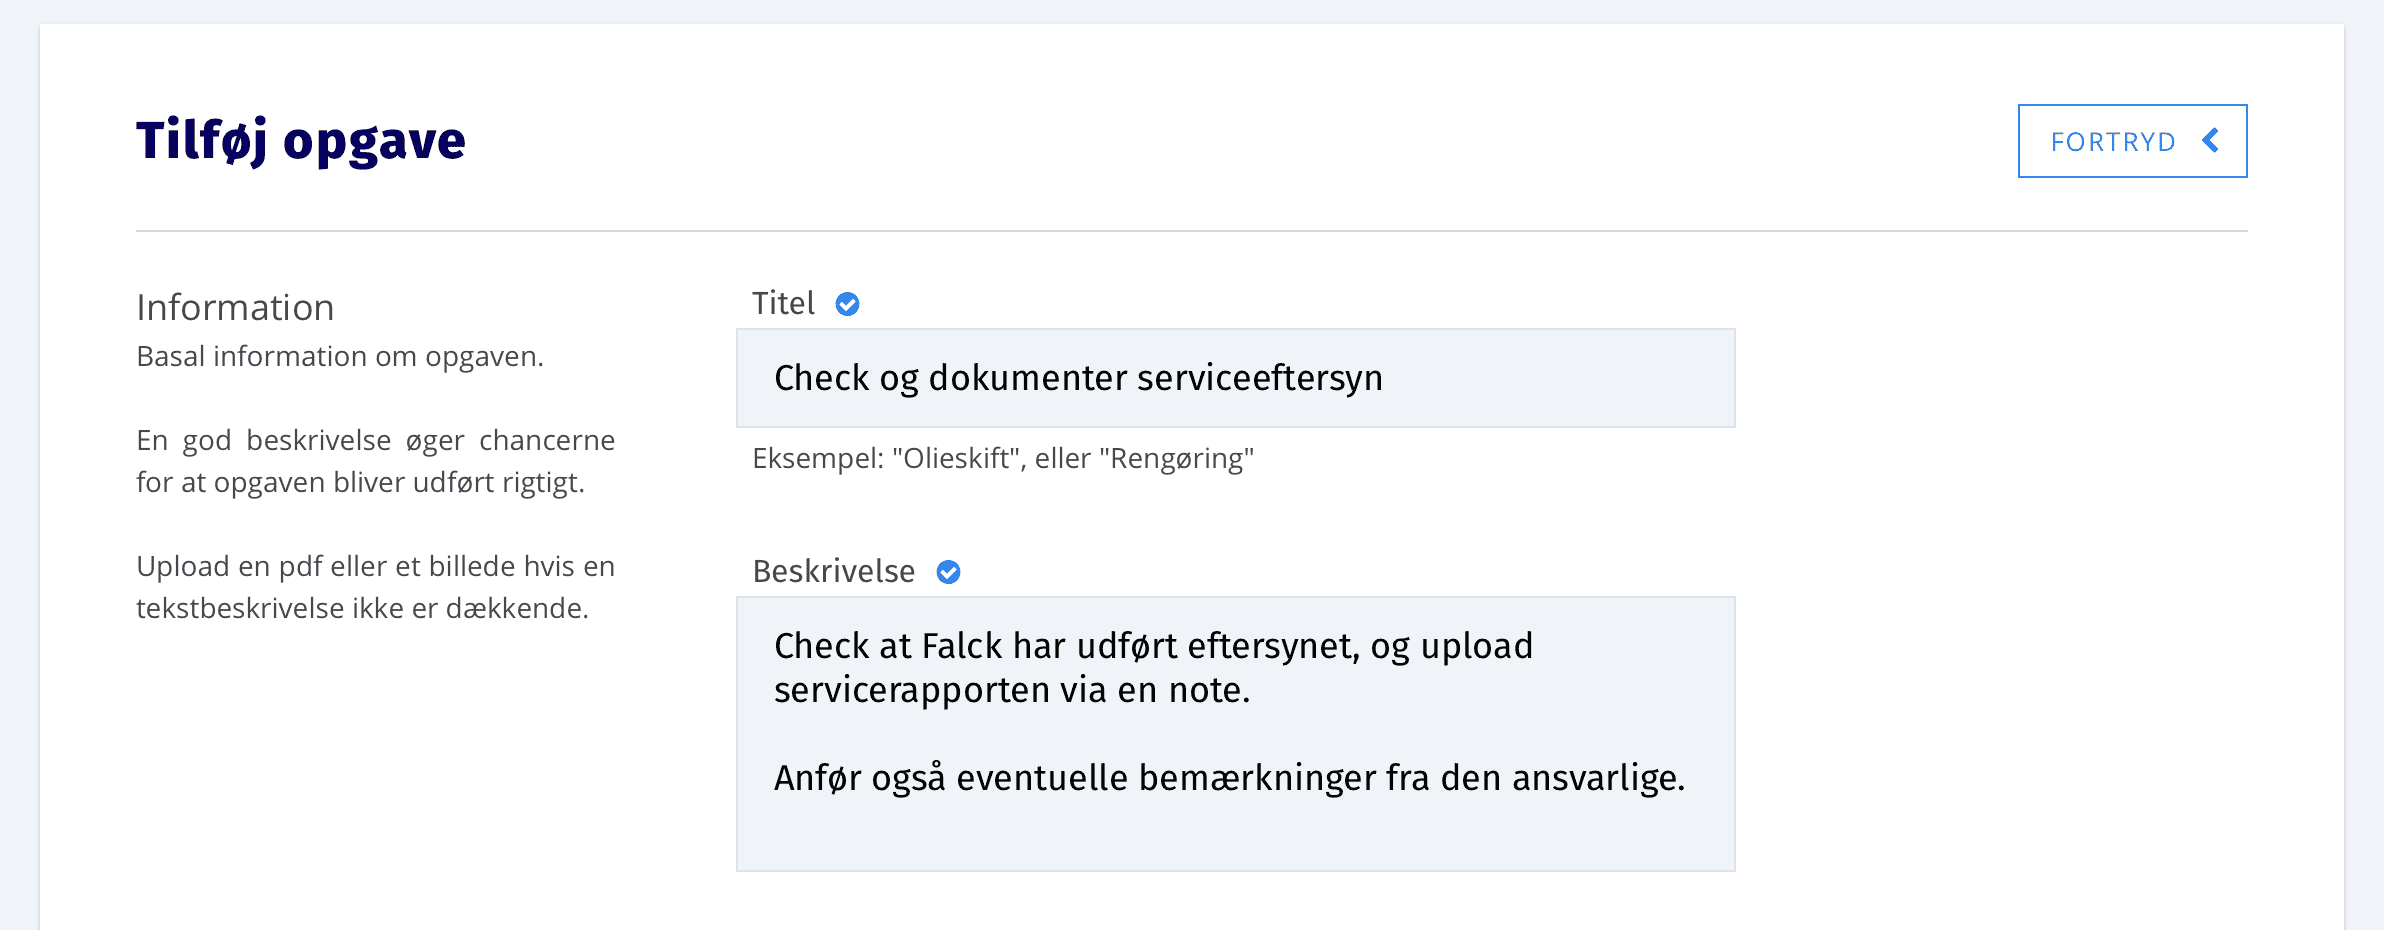Click the blue checkmark beside Beskrivelse
This screenshot has width=2384, height=930.
click(948, 572)
